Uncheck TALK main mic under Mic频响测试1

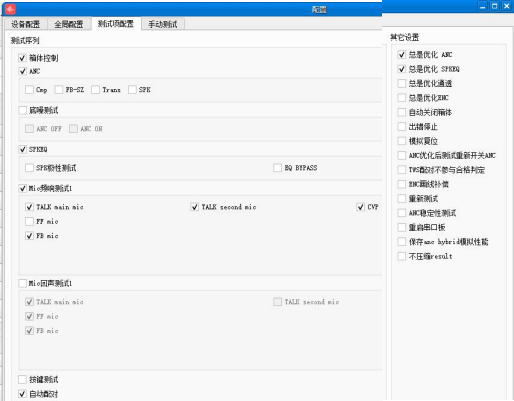click(x=29, y=207)
